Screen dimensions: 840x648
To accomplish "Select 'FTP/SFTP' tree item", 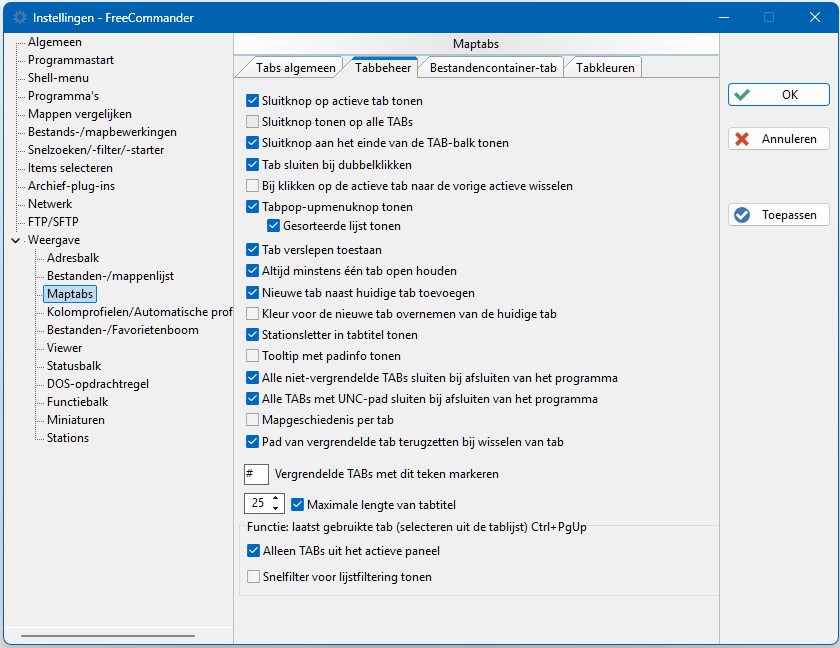I will coord(53,222).
